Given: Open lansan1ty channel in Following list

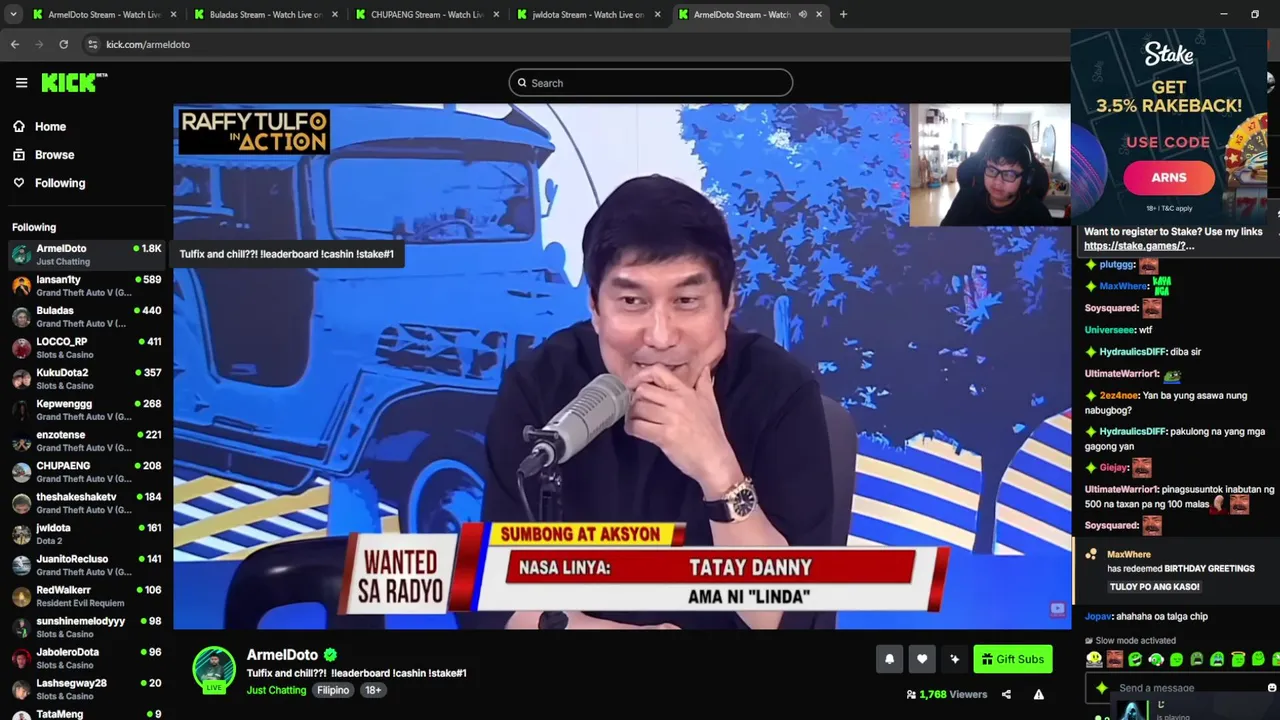Looking at the screenshot, I should point(86,286).
